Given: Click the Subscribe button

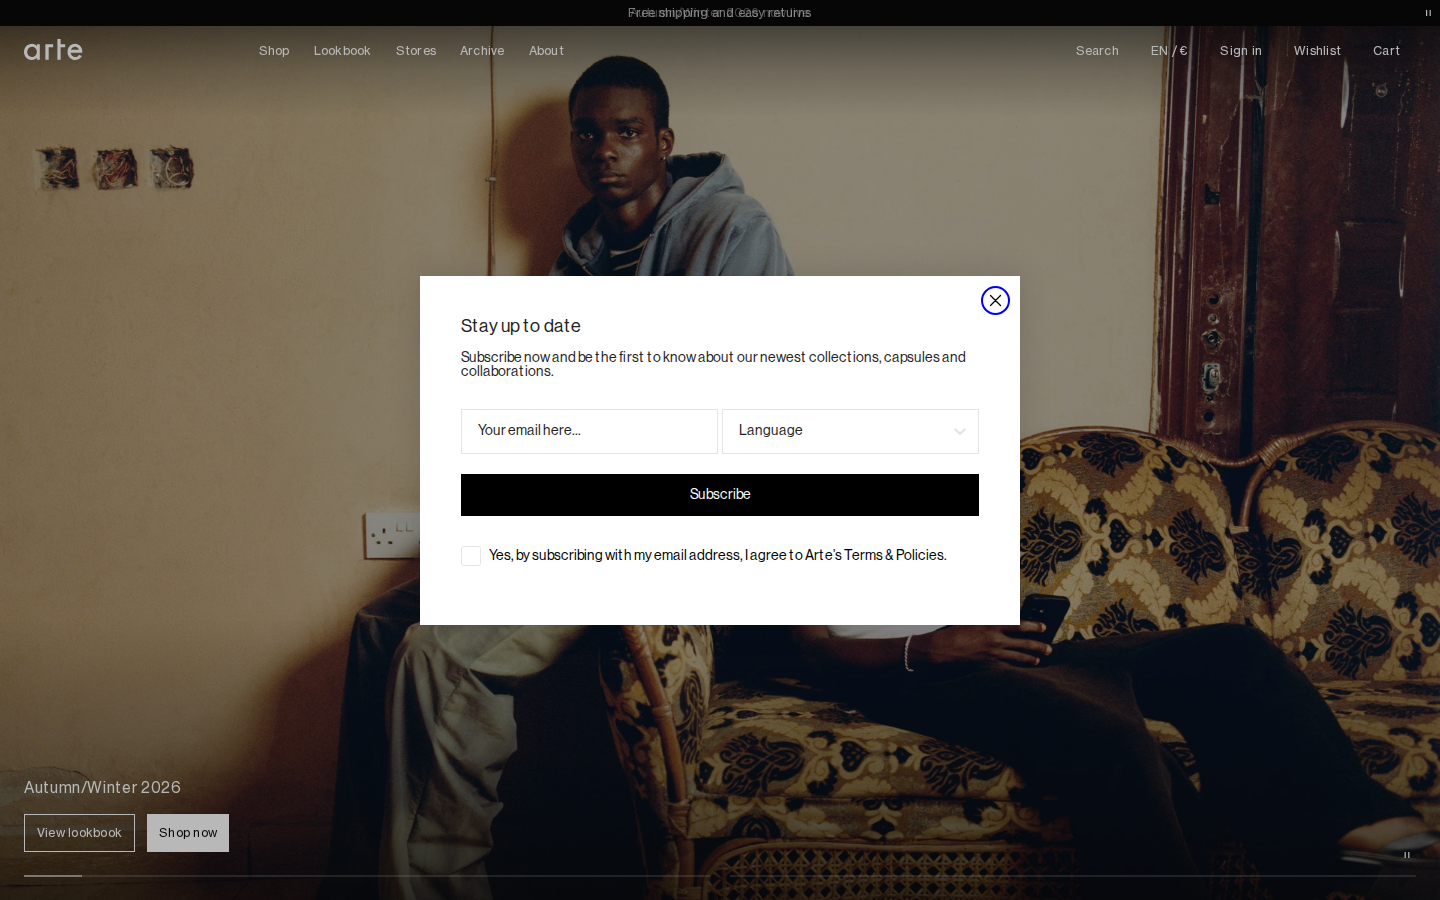Looking at the screenshot, I should pos(720,495).
